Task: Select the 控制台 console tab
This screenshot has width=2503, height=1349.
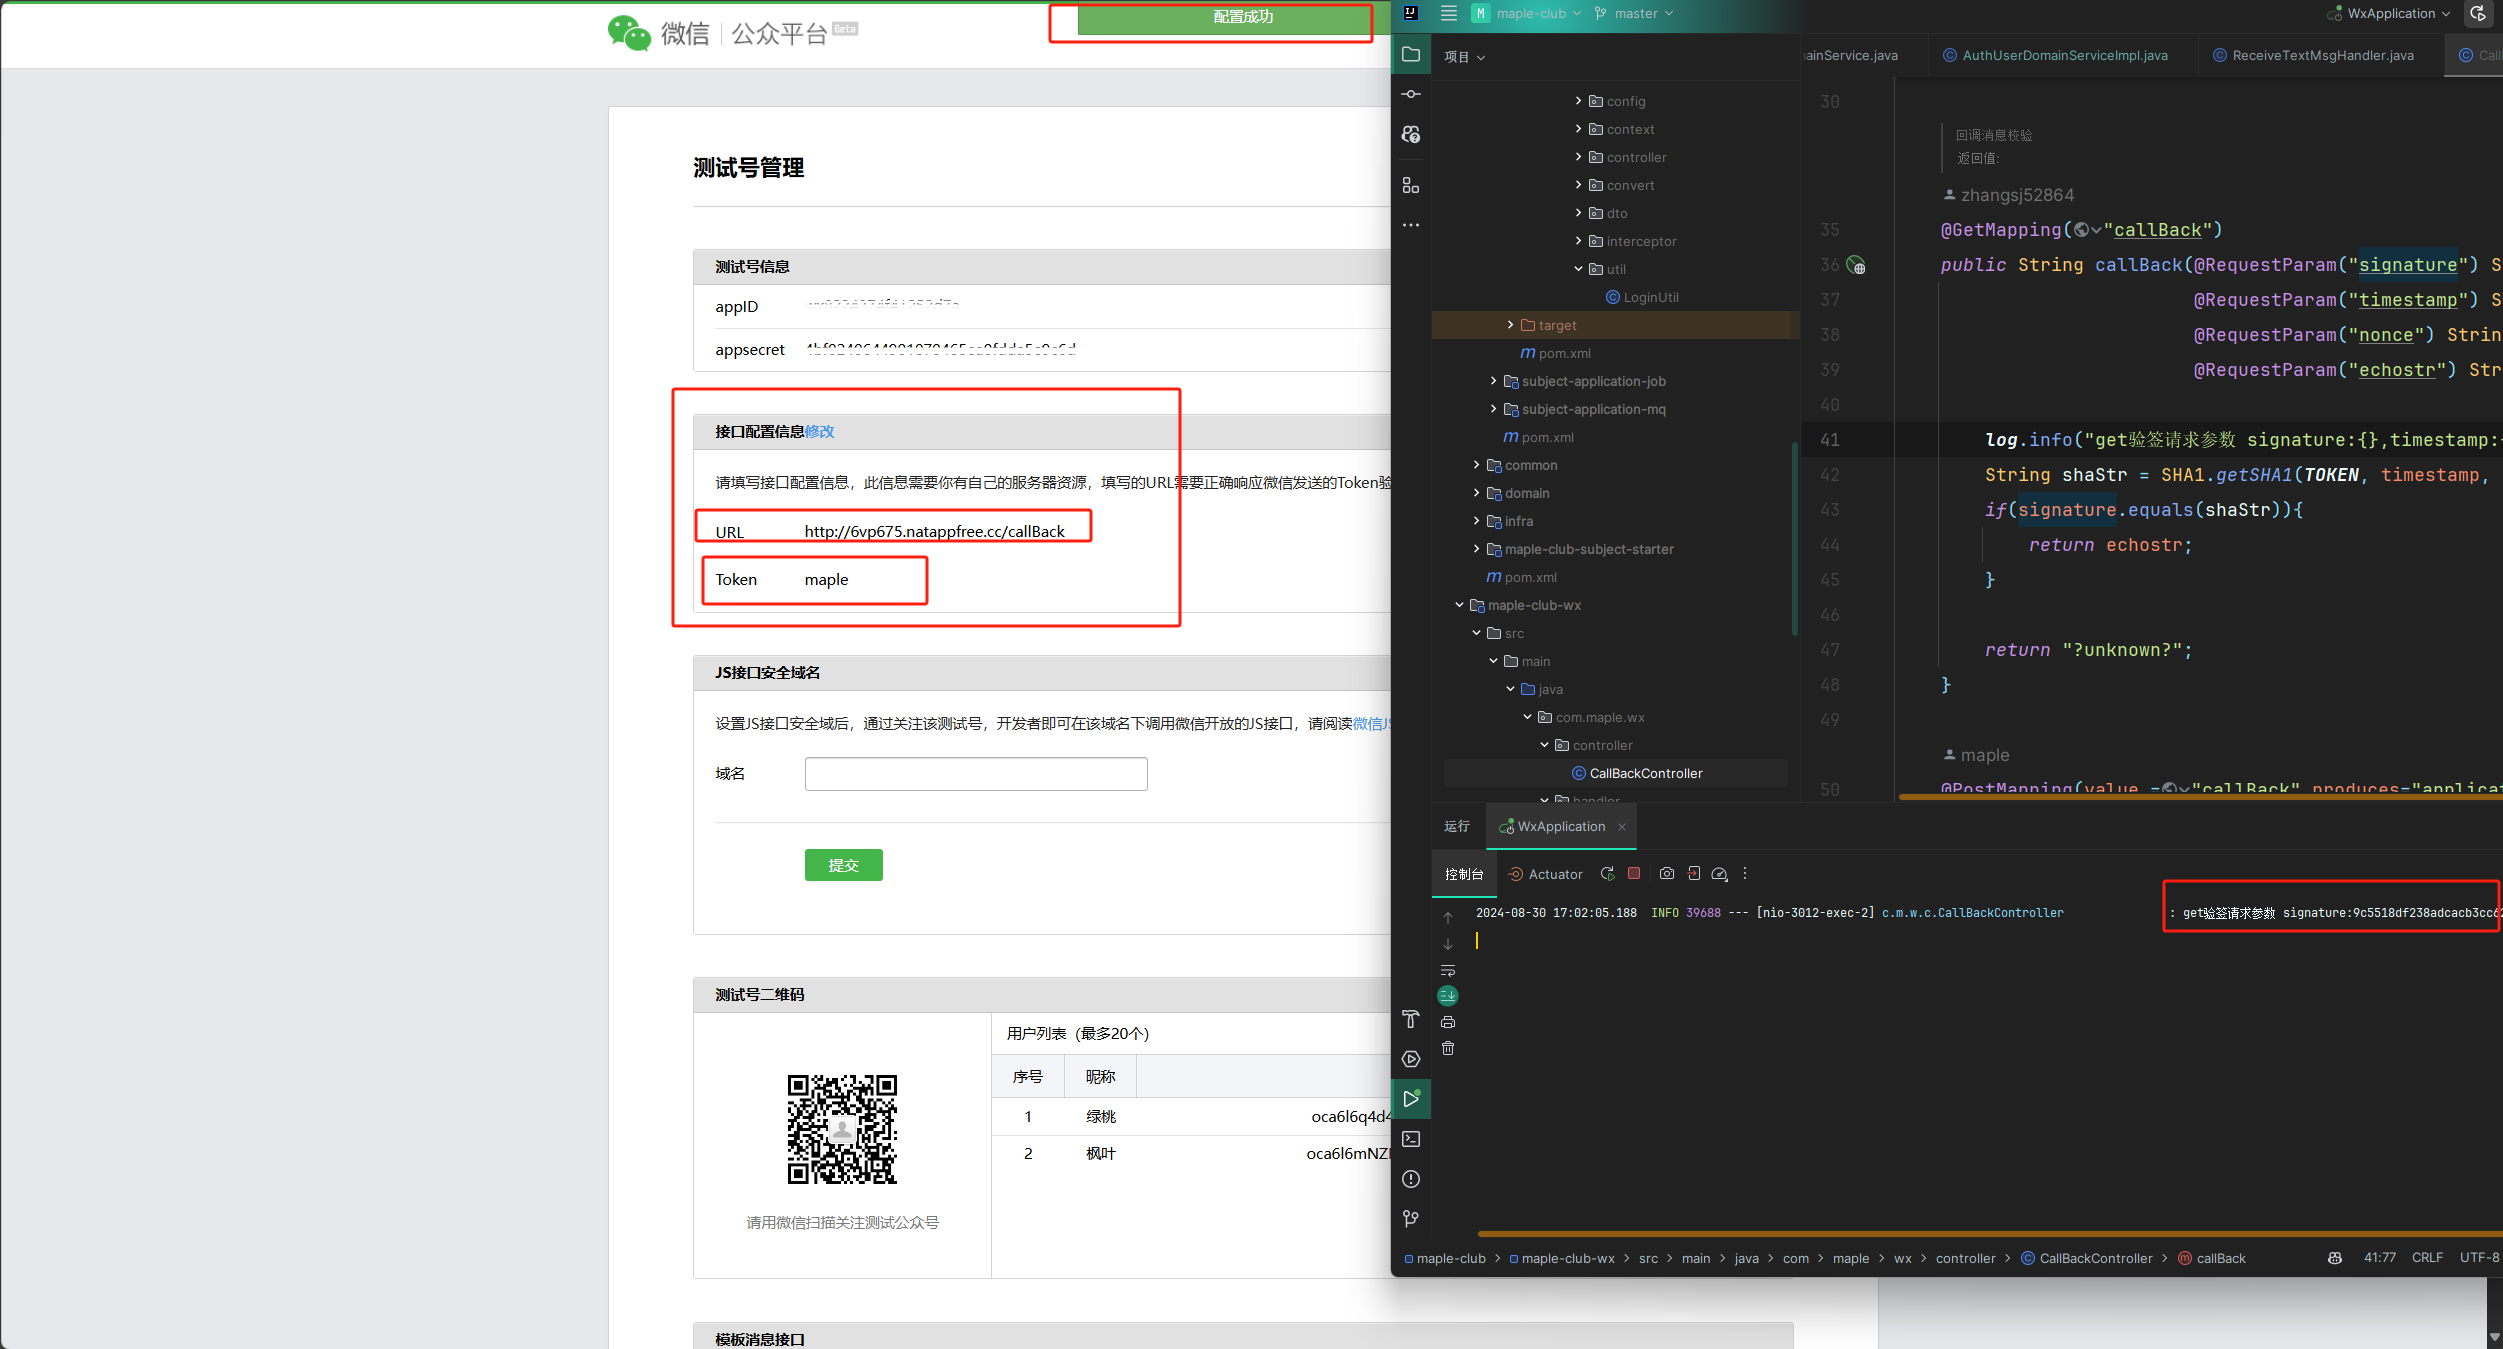Action: click(x=1464, y=874)
